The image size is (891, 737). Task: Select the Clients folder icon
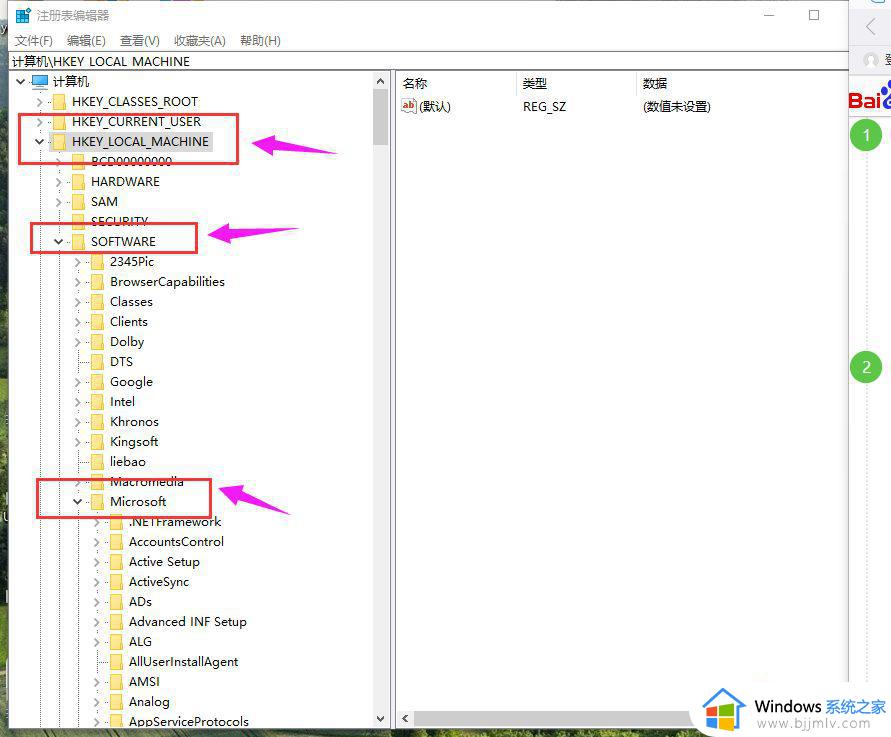98,322
